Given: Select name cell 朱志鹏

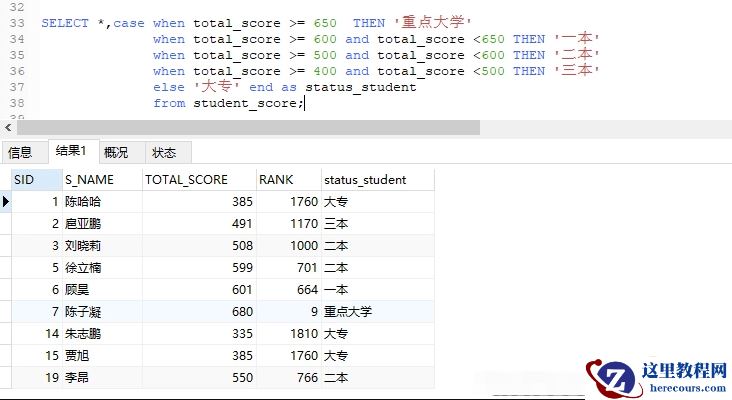Looking at the screenshot, I should pos(102,333).
